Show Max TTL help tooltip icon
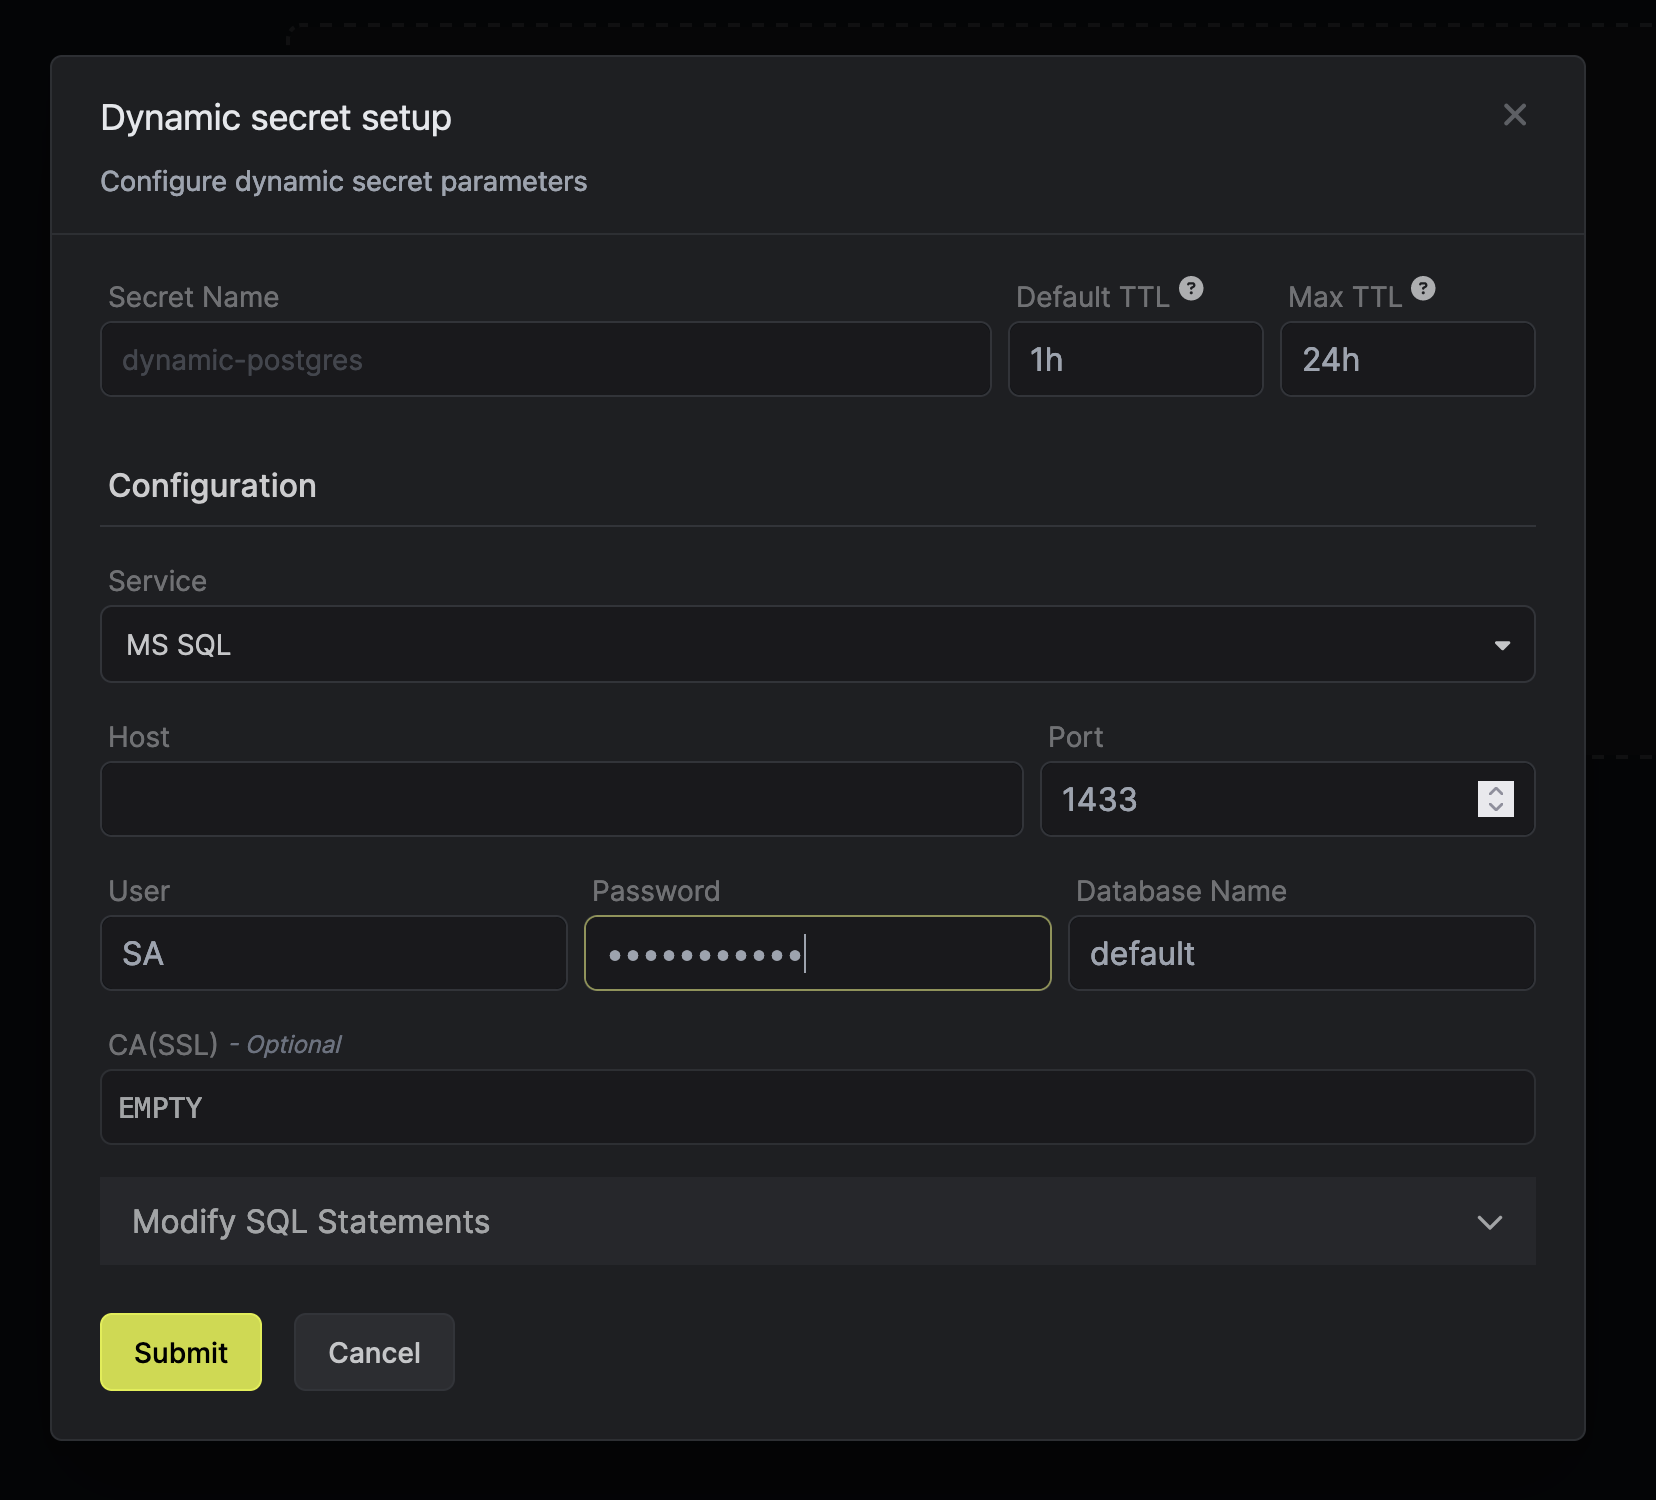The width and height of the screenshot is (1656, 1500). pyautogui.click(x=1423, y=289)
